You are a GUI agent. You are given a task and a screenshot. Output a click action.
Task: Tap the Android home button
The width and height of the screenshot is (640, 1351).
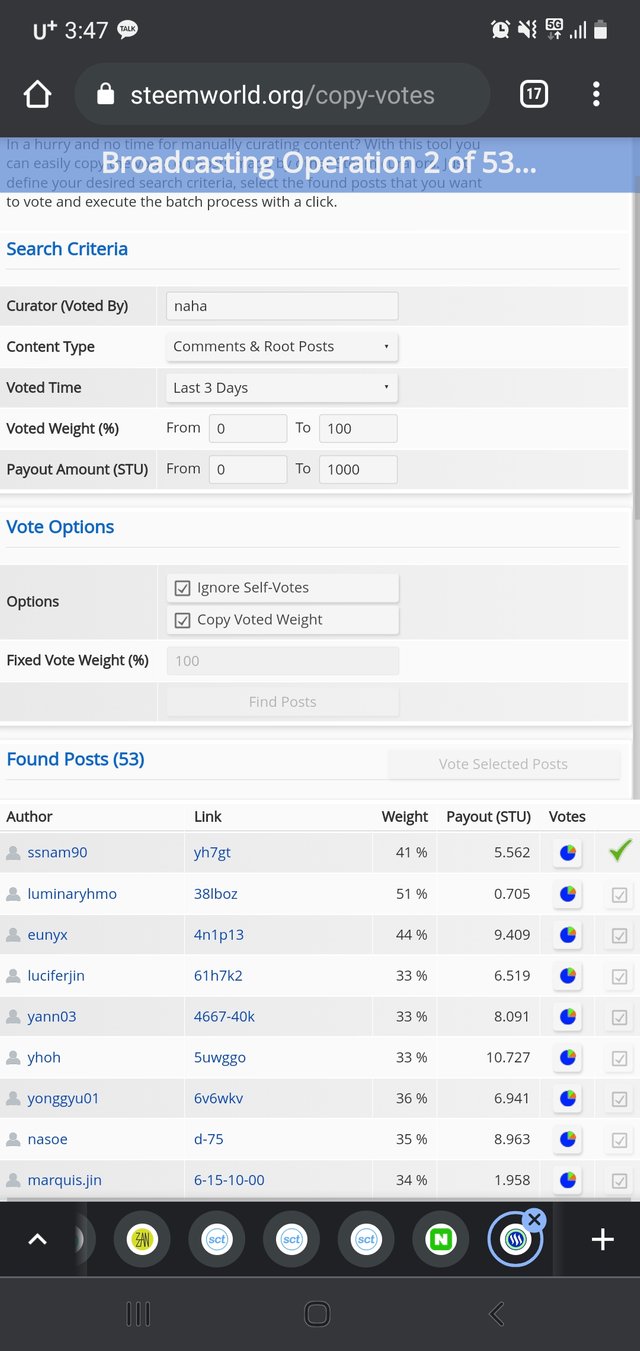pyautogui.click(x=317, y=1314)
